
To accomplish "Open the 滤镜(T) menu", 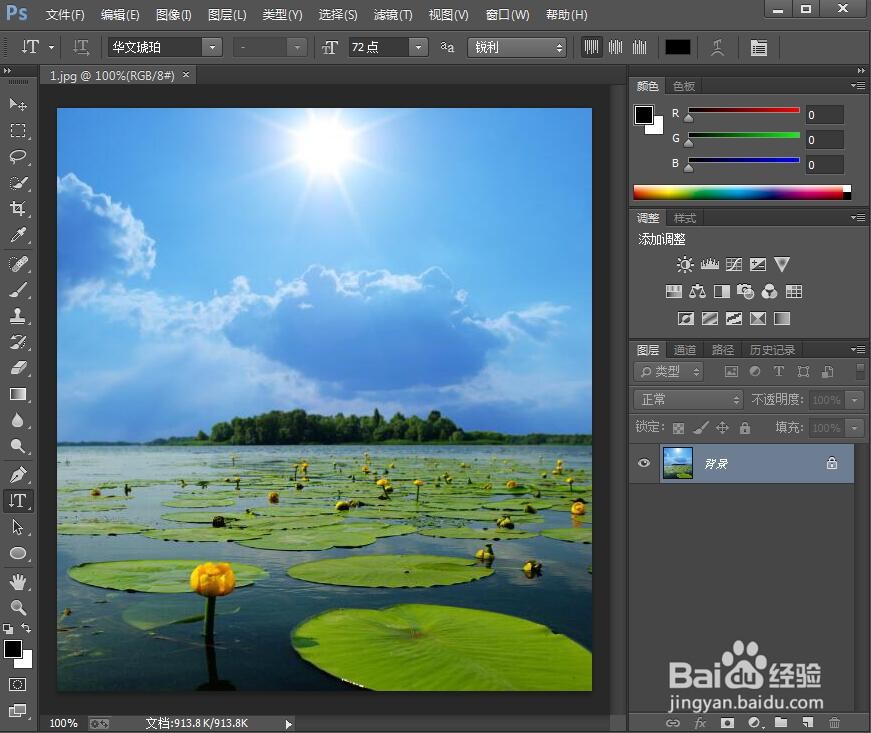I will click(x=393, y=15).
